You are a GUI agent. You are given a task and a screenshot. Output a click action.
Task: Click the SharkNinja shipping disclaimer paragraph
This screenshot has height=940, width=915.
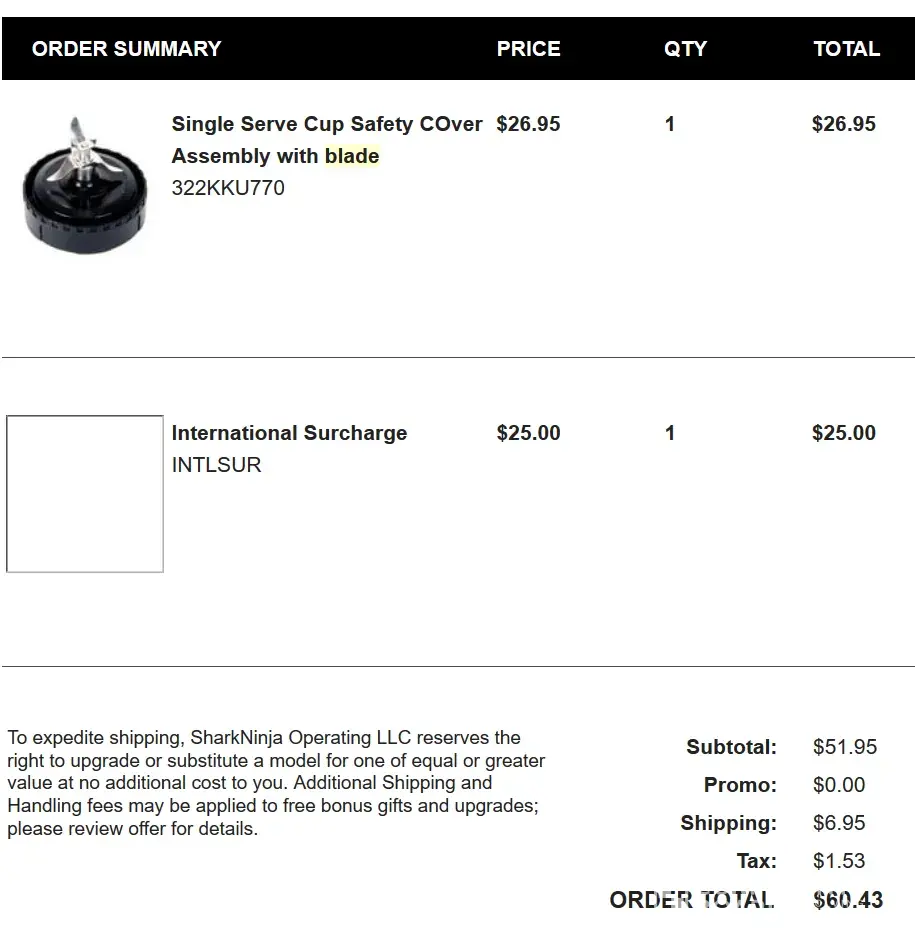276,783
